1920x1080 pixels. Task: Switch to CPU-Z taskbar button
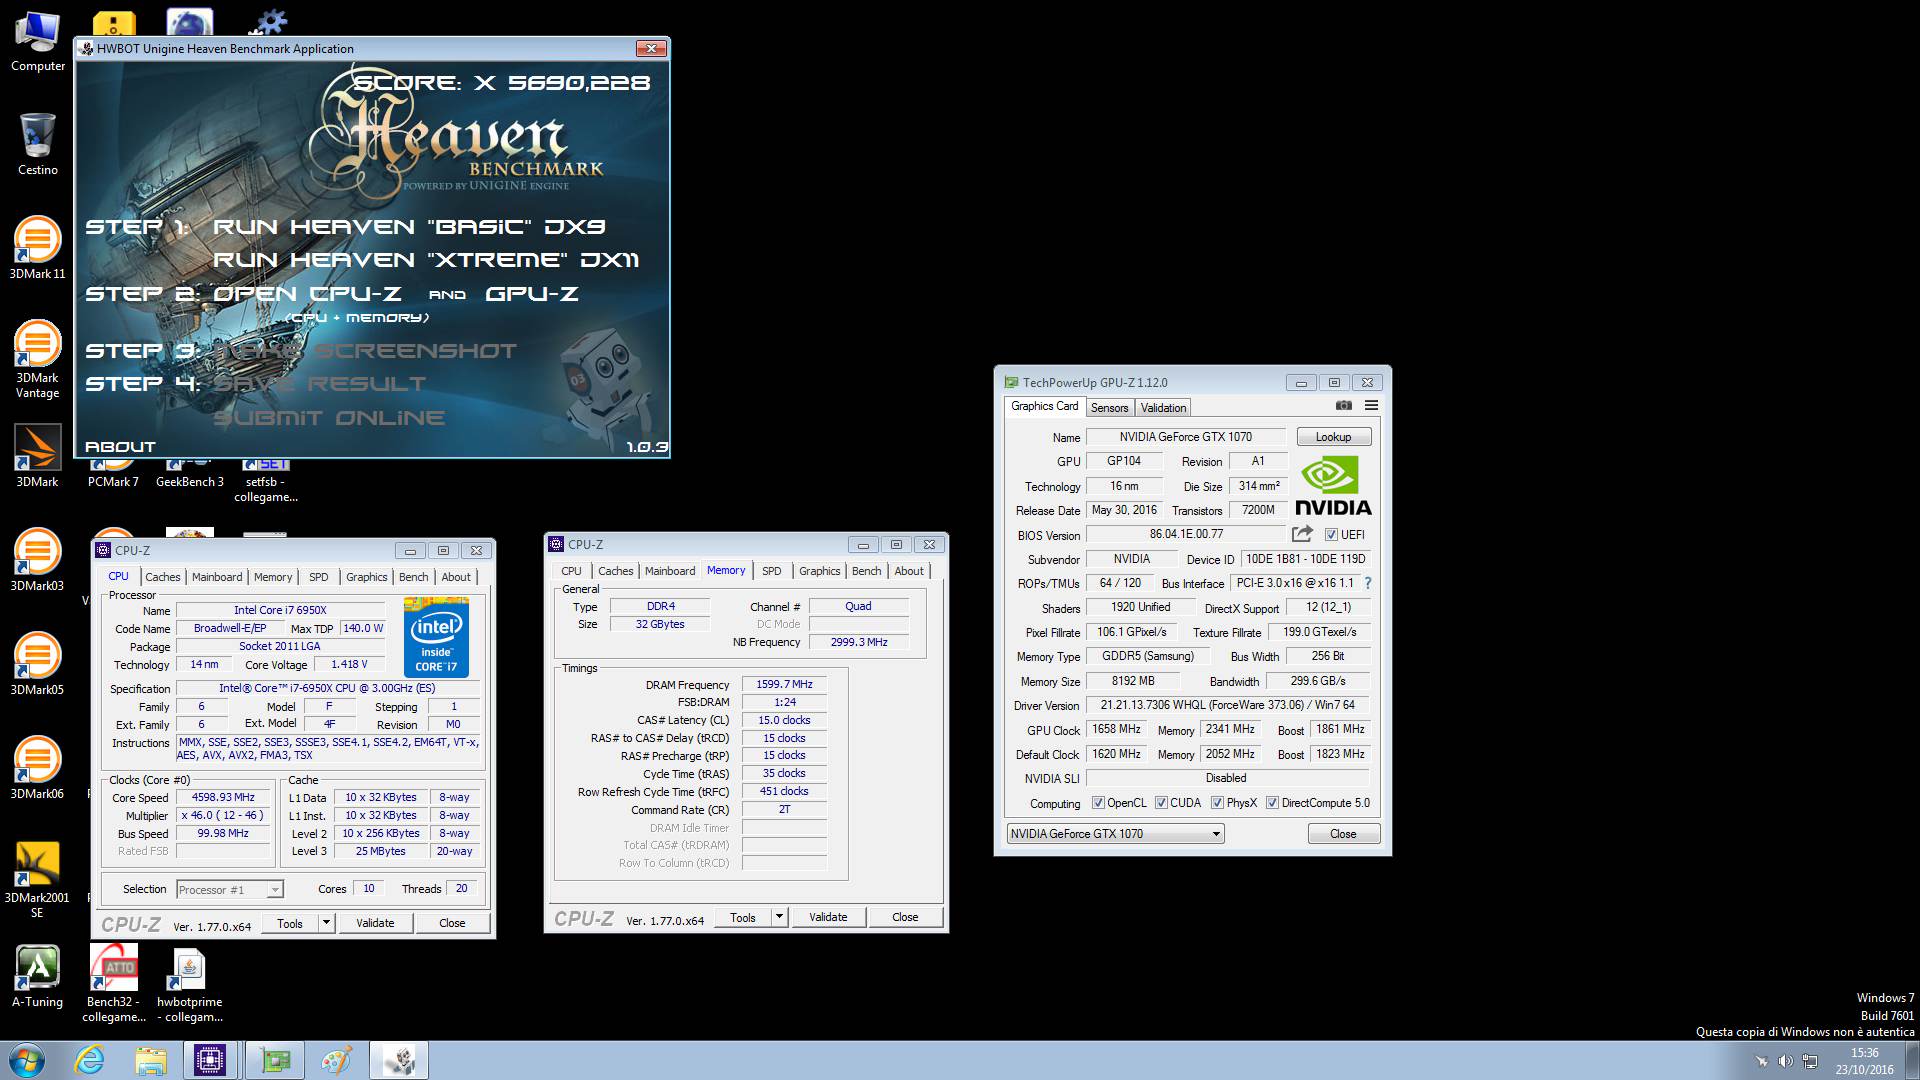point(211,1060)
